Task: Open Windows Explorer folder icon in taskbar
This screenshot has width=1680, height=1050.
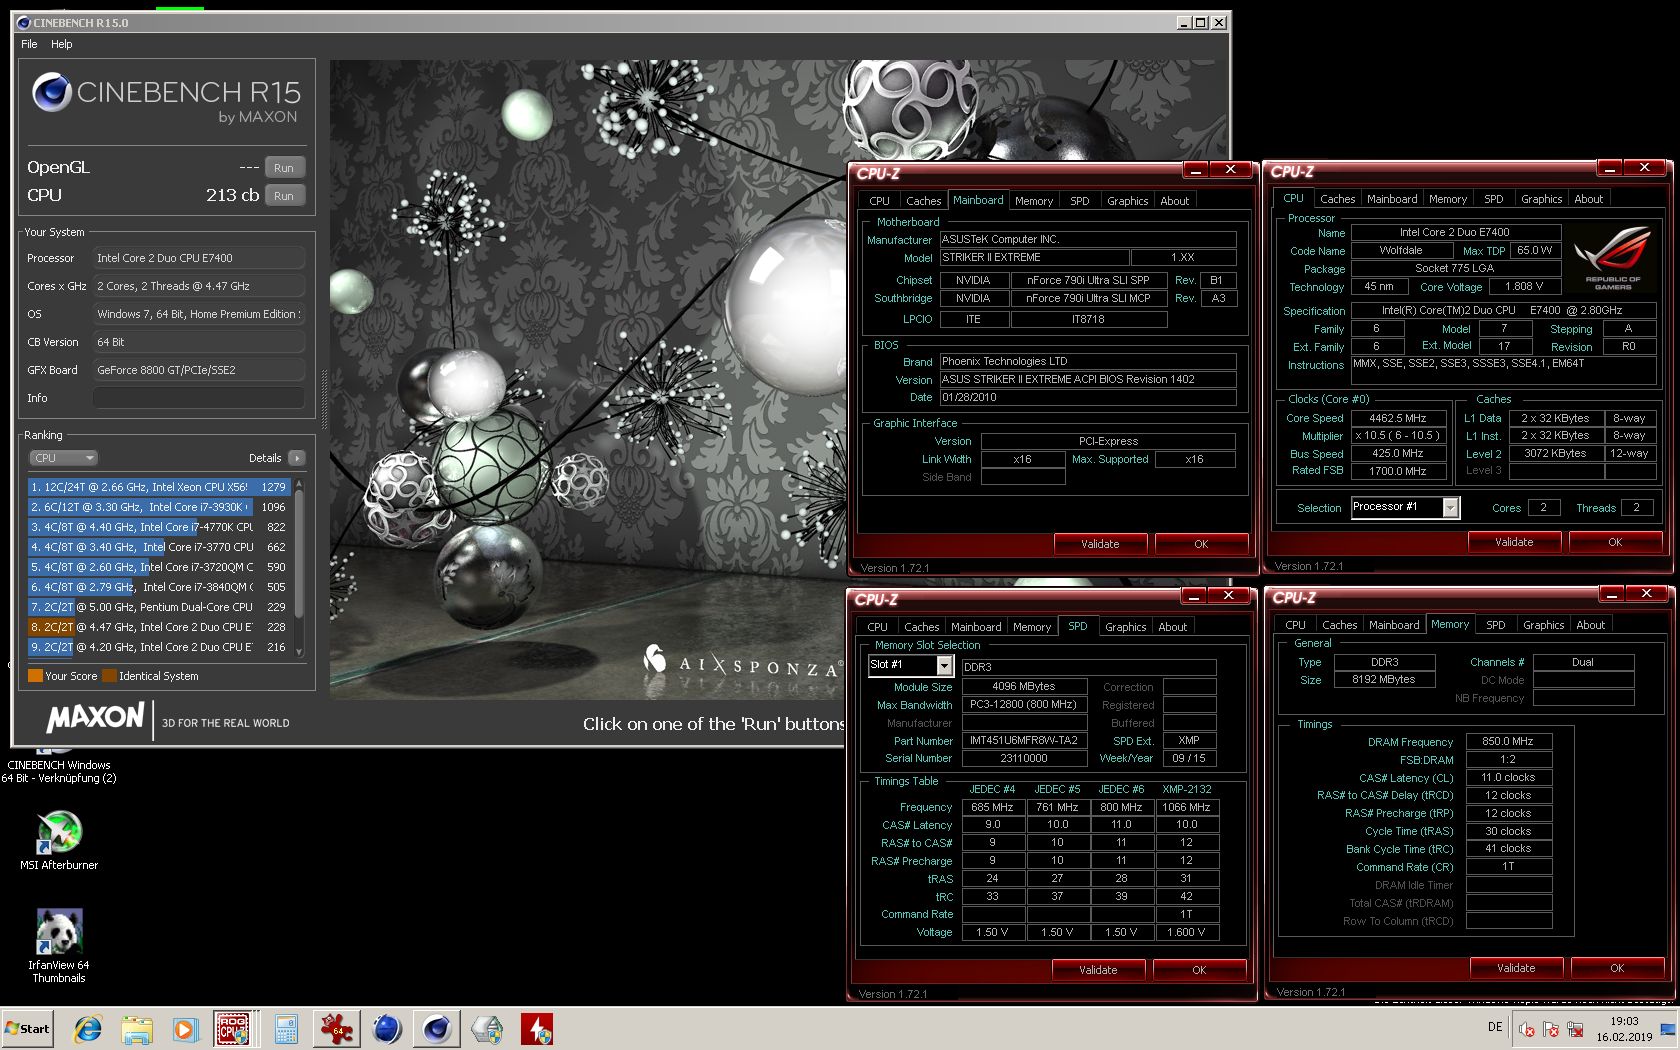Action: pos(137,1028)
